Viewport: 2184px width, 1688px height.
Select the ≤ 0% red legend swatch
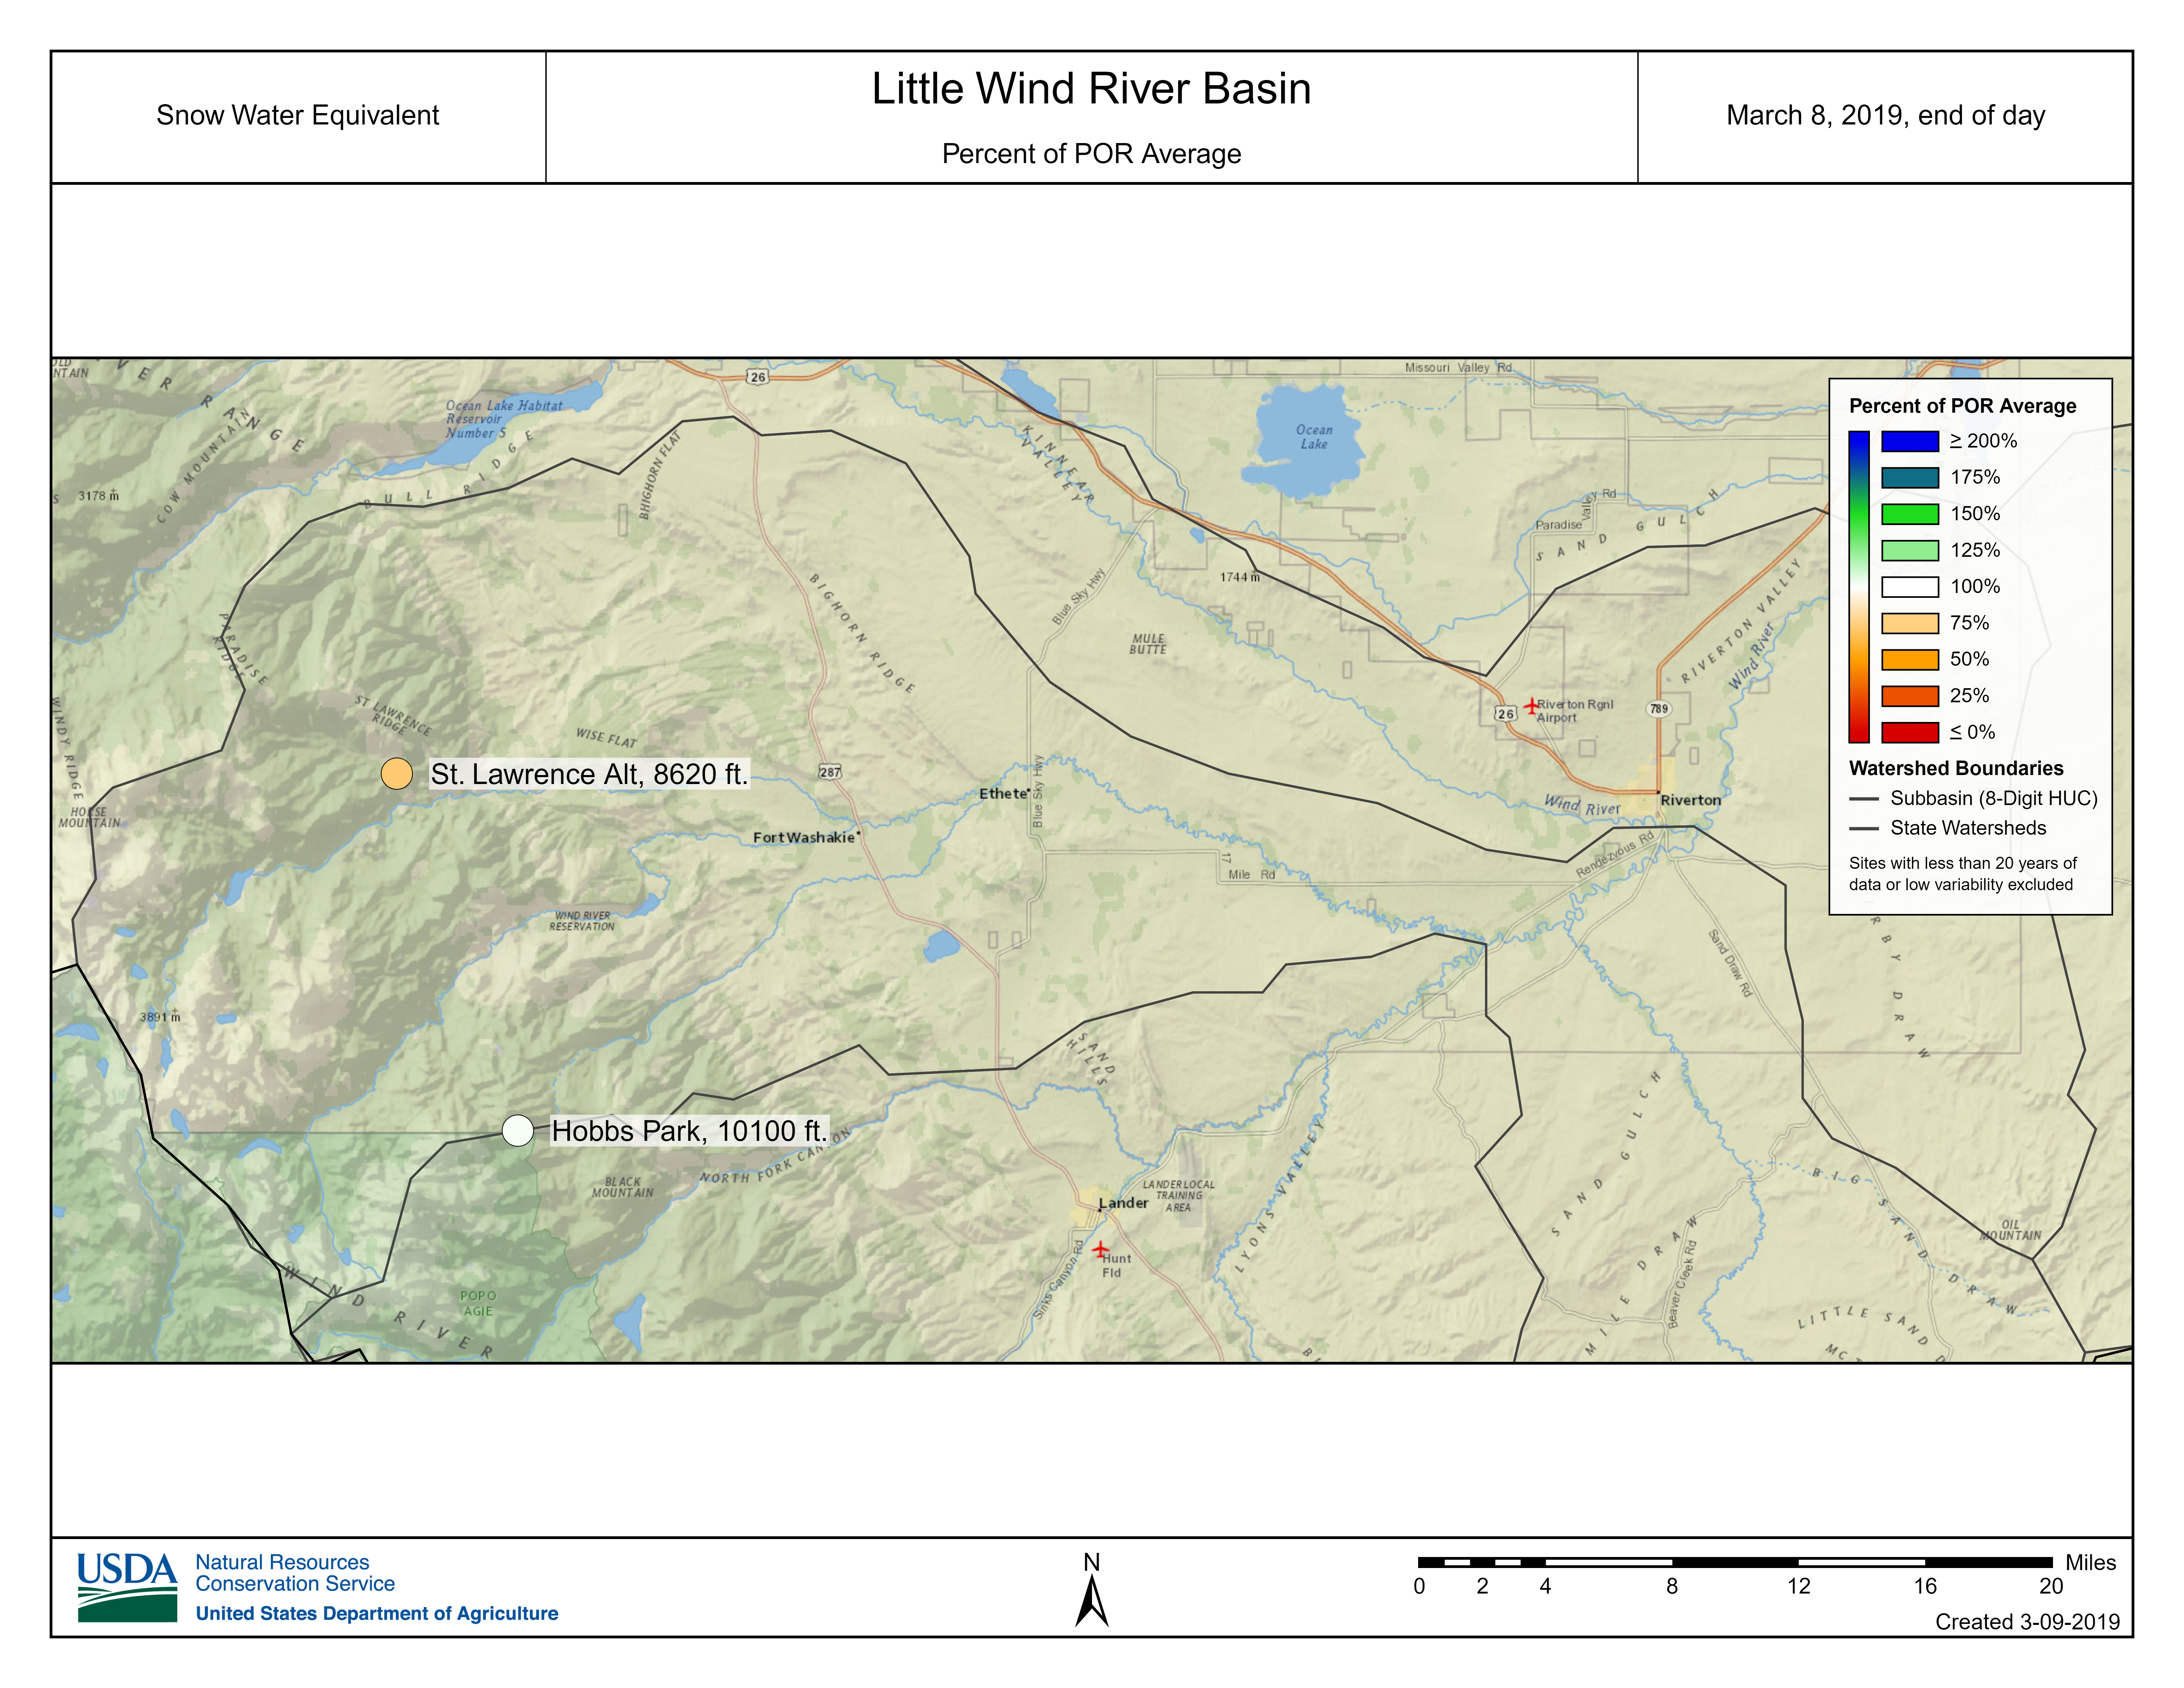point(1910,732)
